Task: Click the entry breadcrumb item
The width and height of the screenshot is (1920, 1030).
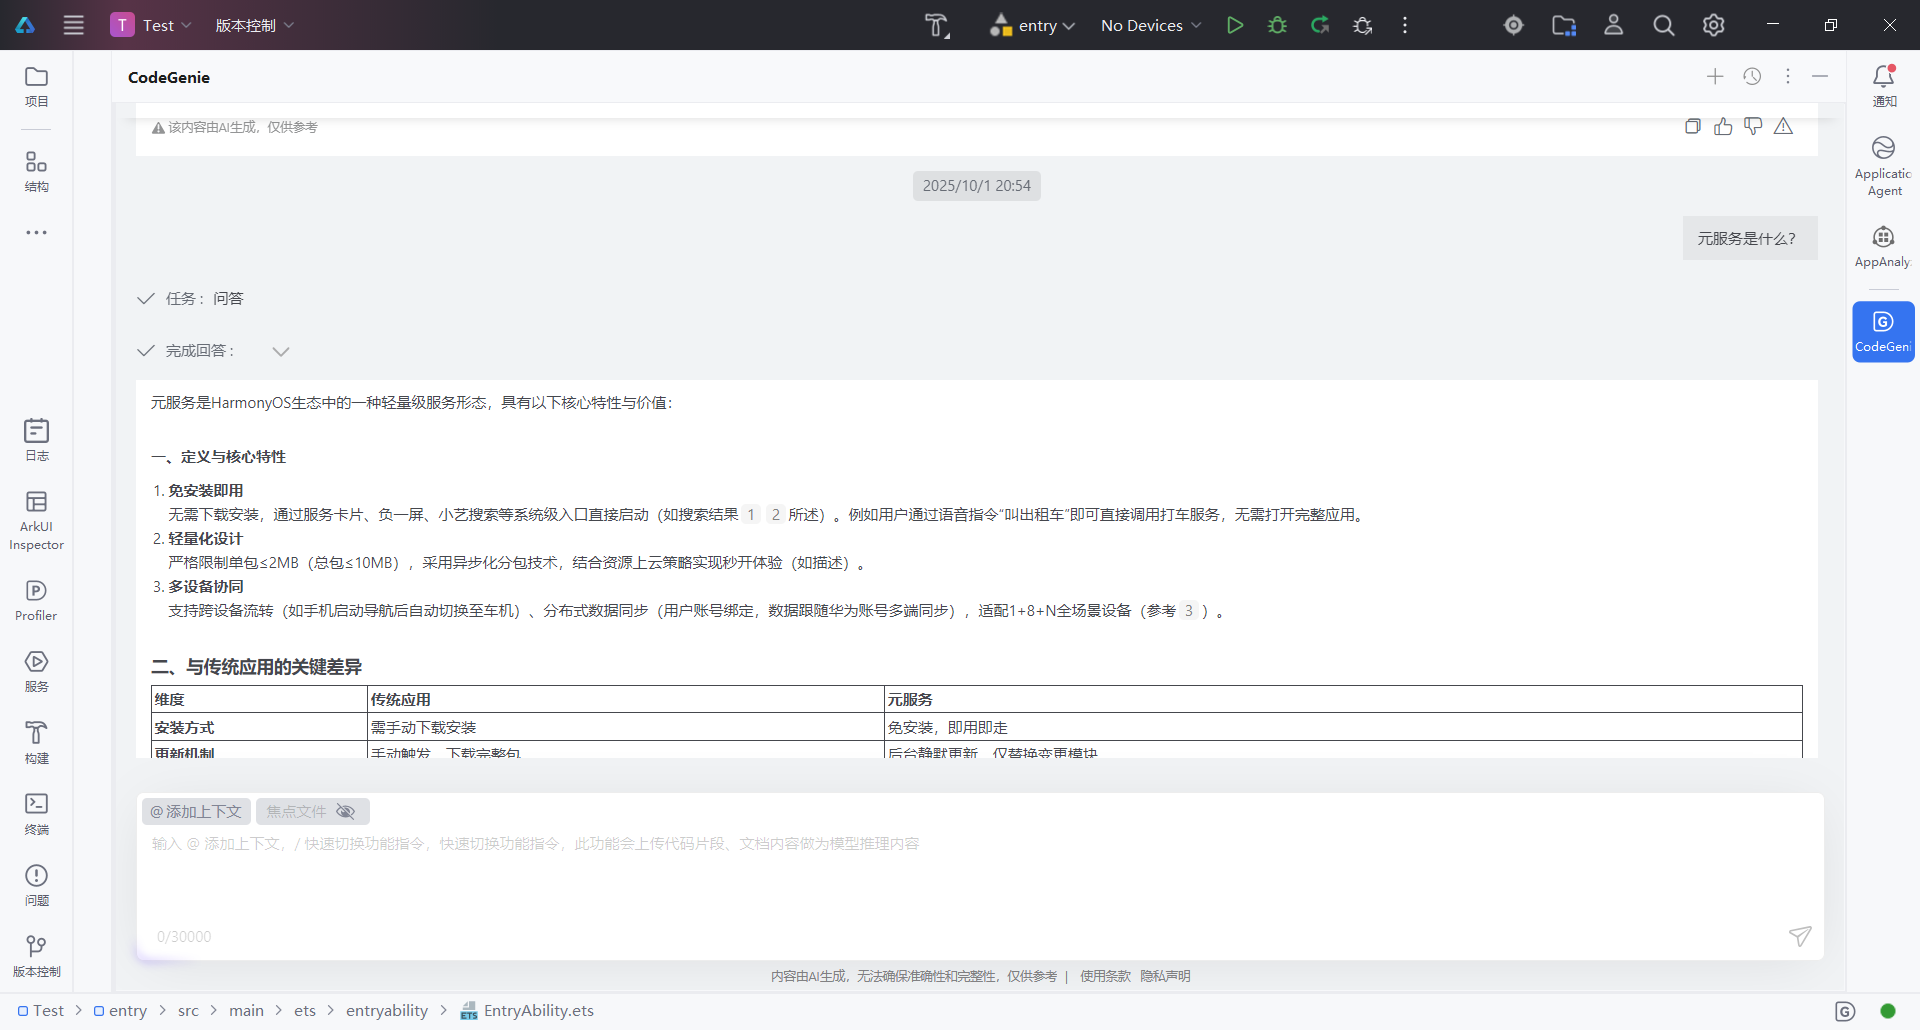Action: [120, 1011]
